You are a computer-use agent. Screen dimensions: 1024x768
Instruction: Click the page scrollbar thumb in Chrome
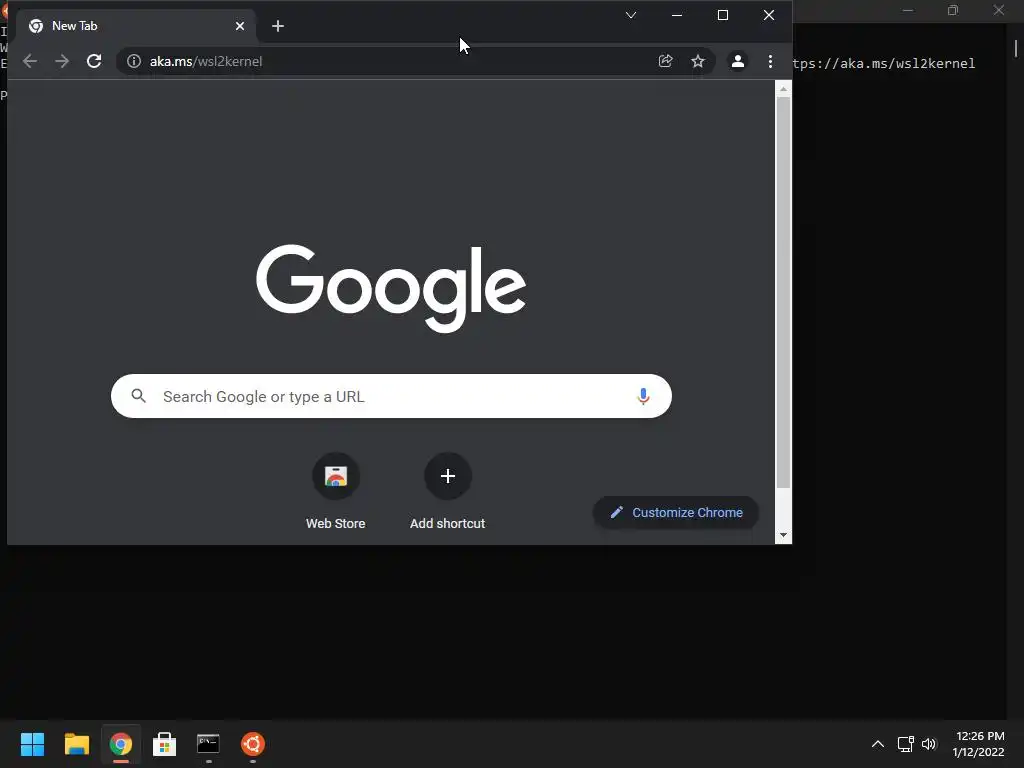[783, 293]
